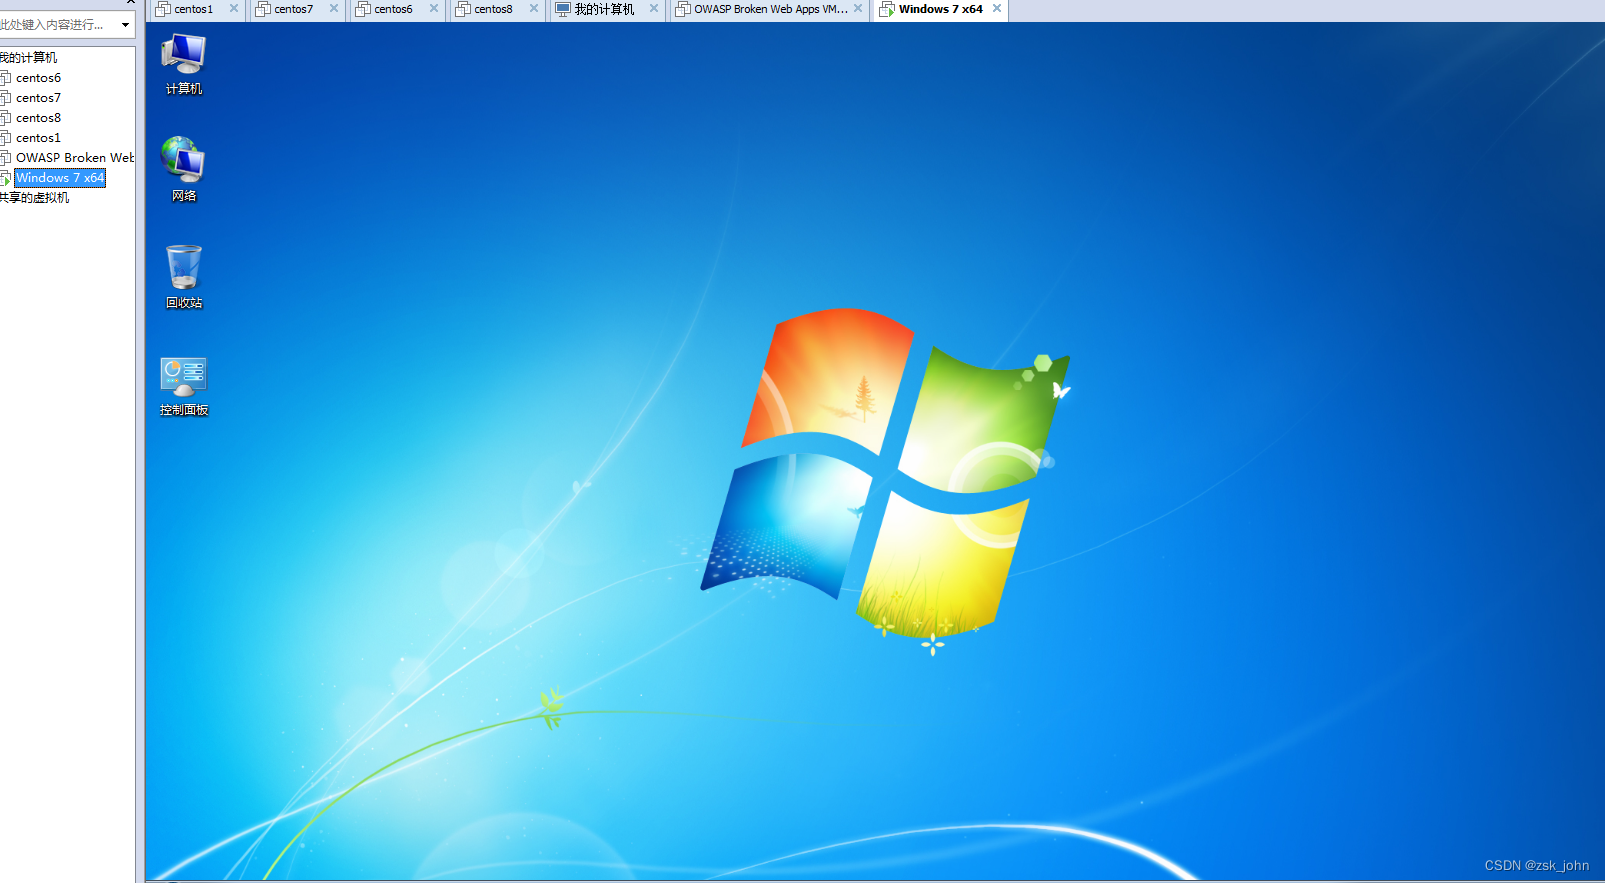Select 共享的虚拟机 tree node

(x=35, y=198)
